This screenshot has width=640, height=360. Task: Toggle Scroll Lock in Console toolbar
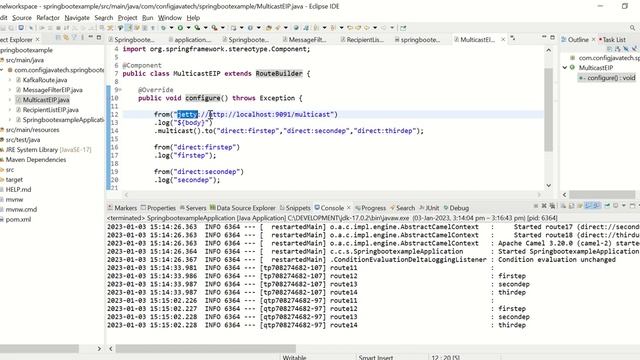click(571, 206)
